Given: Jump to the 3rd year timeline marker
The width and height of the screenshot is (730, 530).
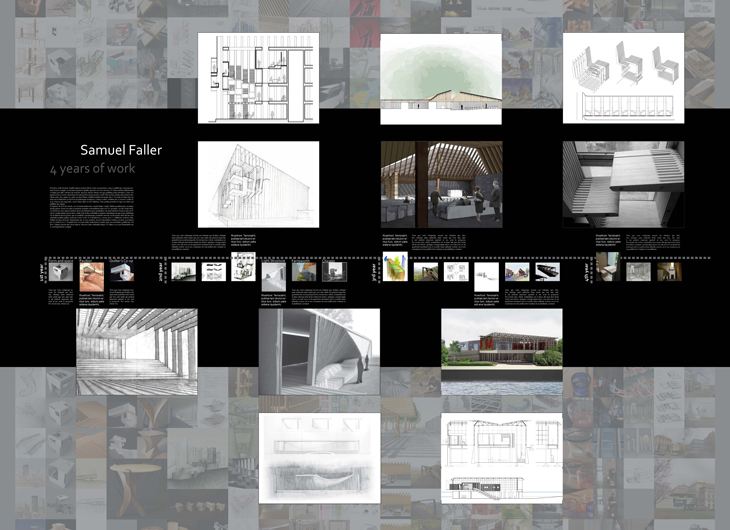Looking at the screenshot, I should tap(376, 271).
